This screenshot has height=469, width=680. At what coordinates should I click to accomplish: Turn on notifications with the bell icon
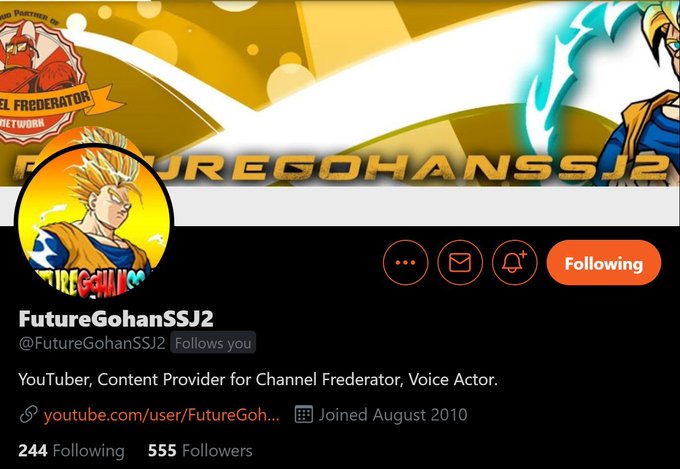(514, 262)
